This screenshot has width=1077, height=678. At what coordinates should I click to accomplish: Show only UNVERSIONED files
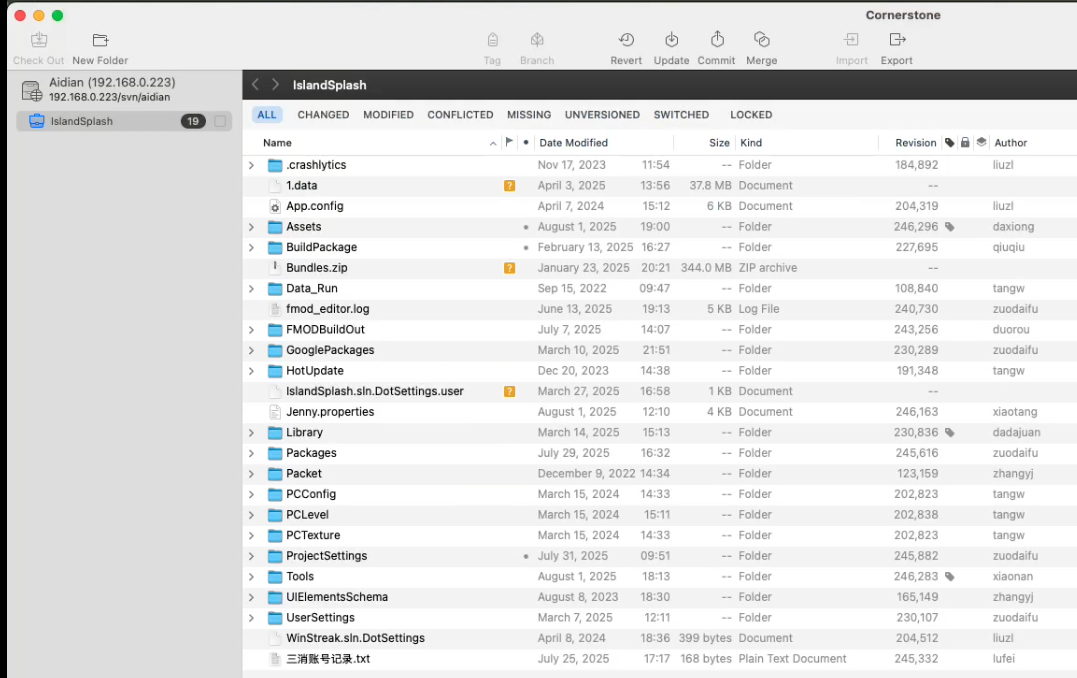602,115
